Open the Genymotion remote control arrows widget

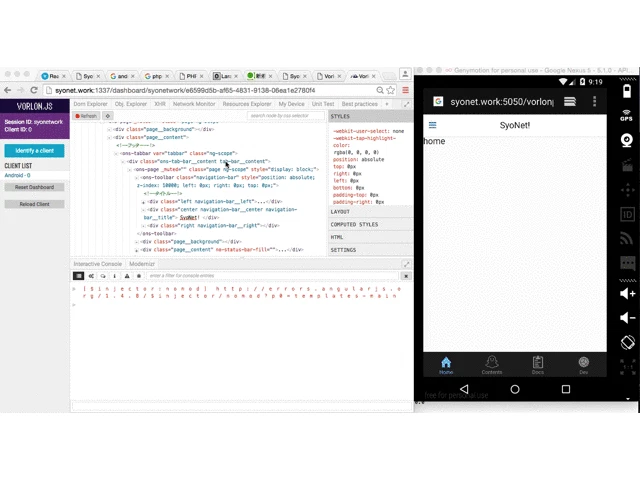627,190
